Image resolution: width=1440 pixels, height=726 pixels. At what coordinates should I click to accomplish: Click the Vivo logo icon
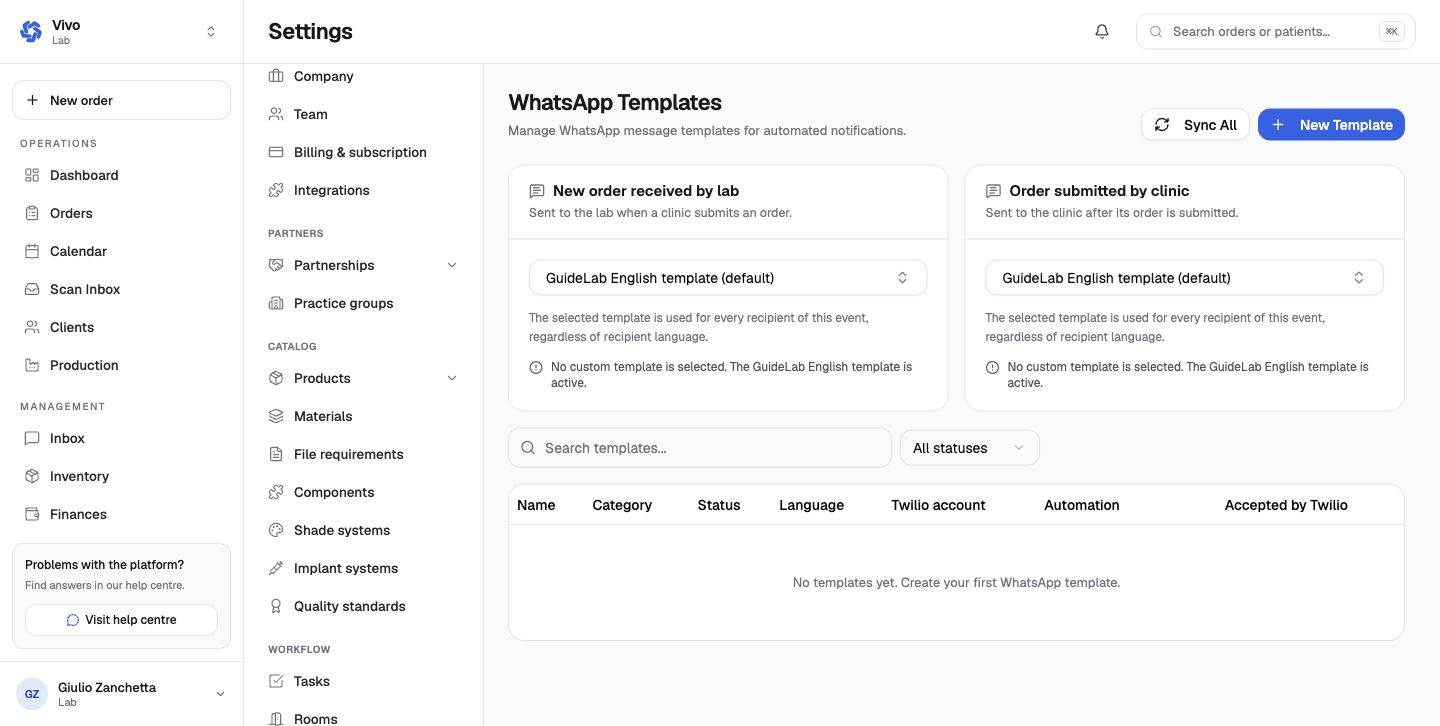pyautogui.click(x=31, y=32)
